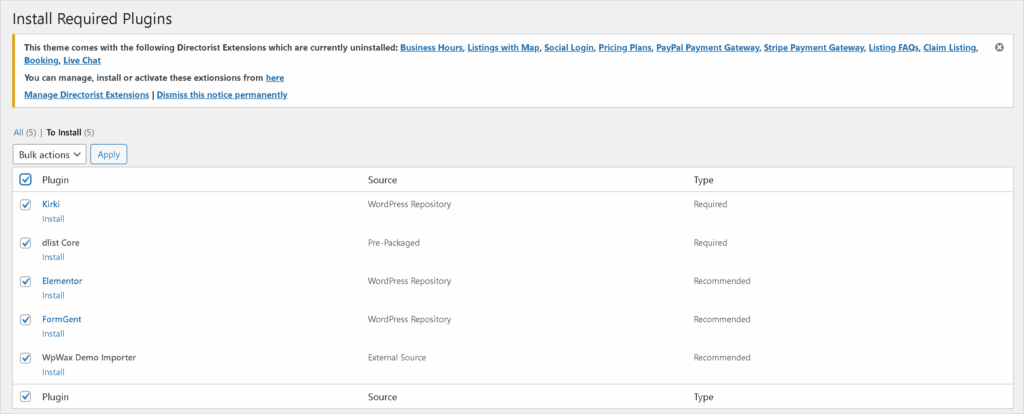Dismiss the notice with the X icon
The width and height of the screenshot is (1024, 414).
tap(999, 47)
